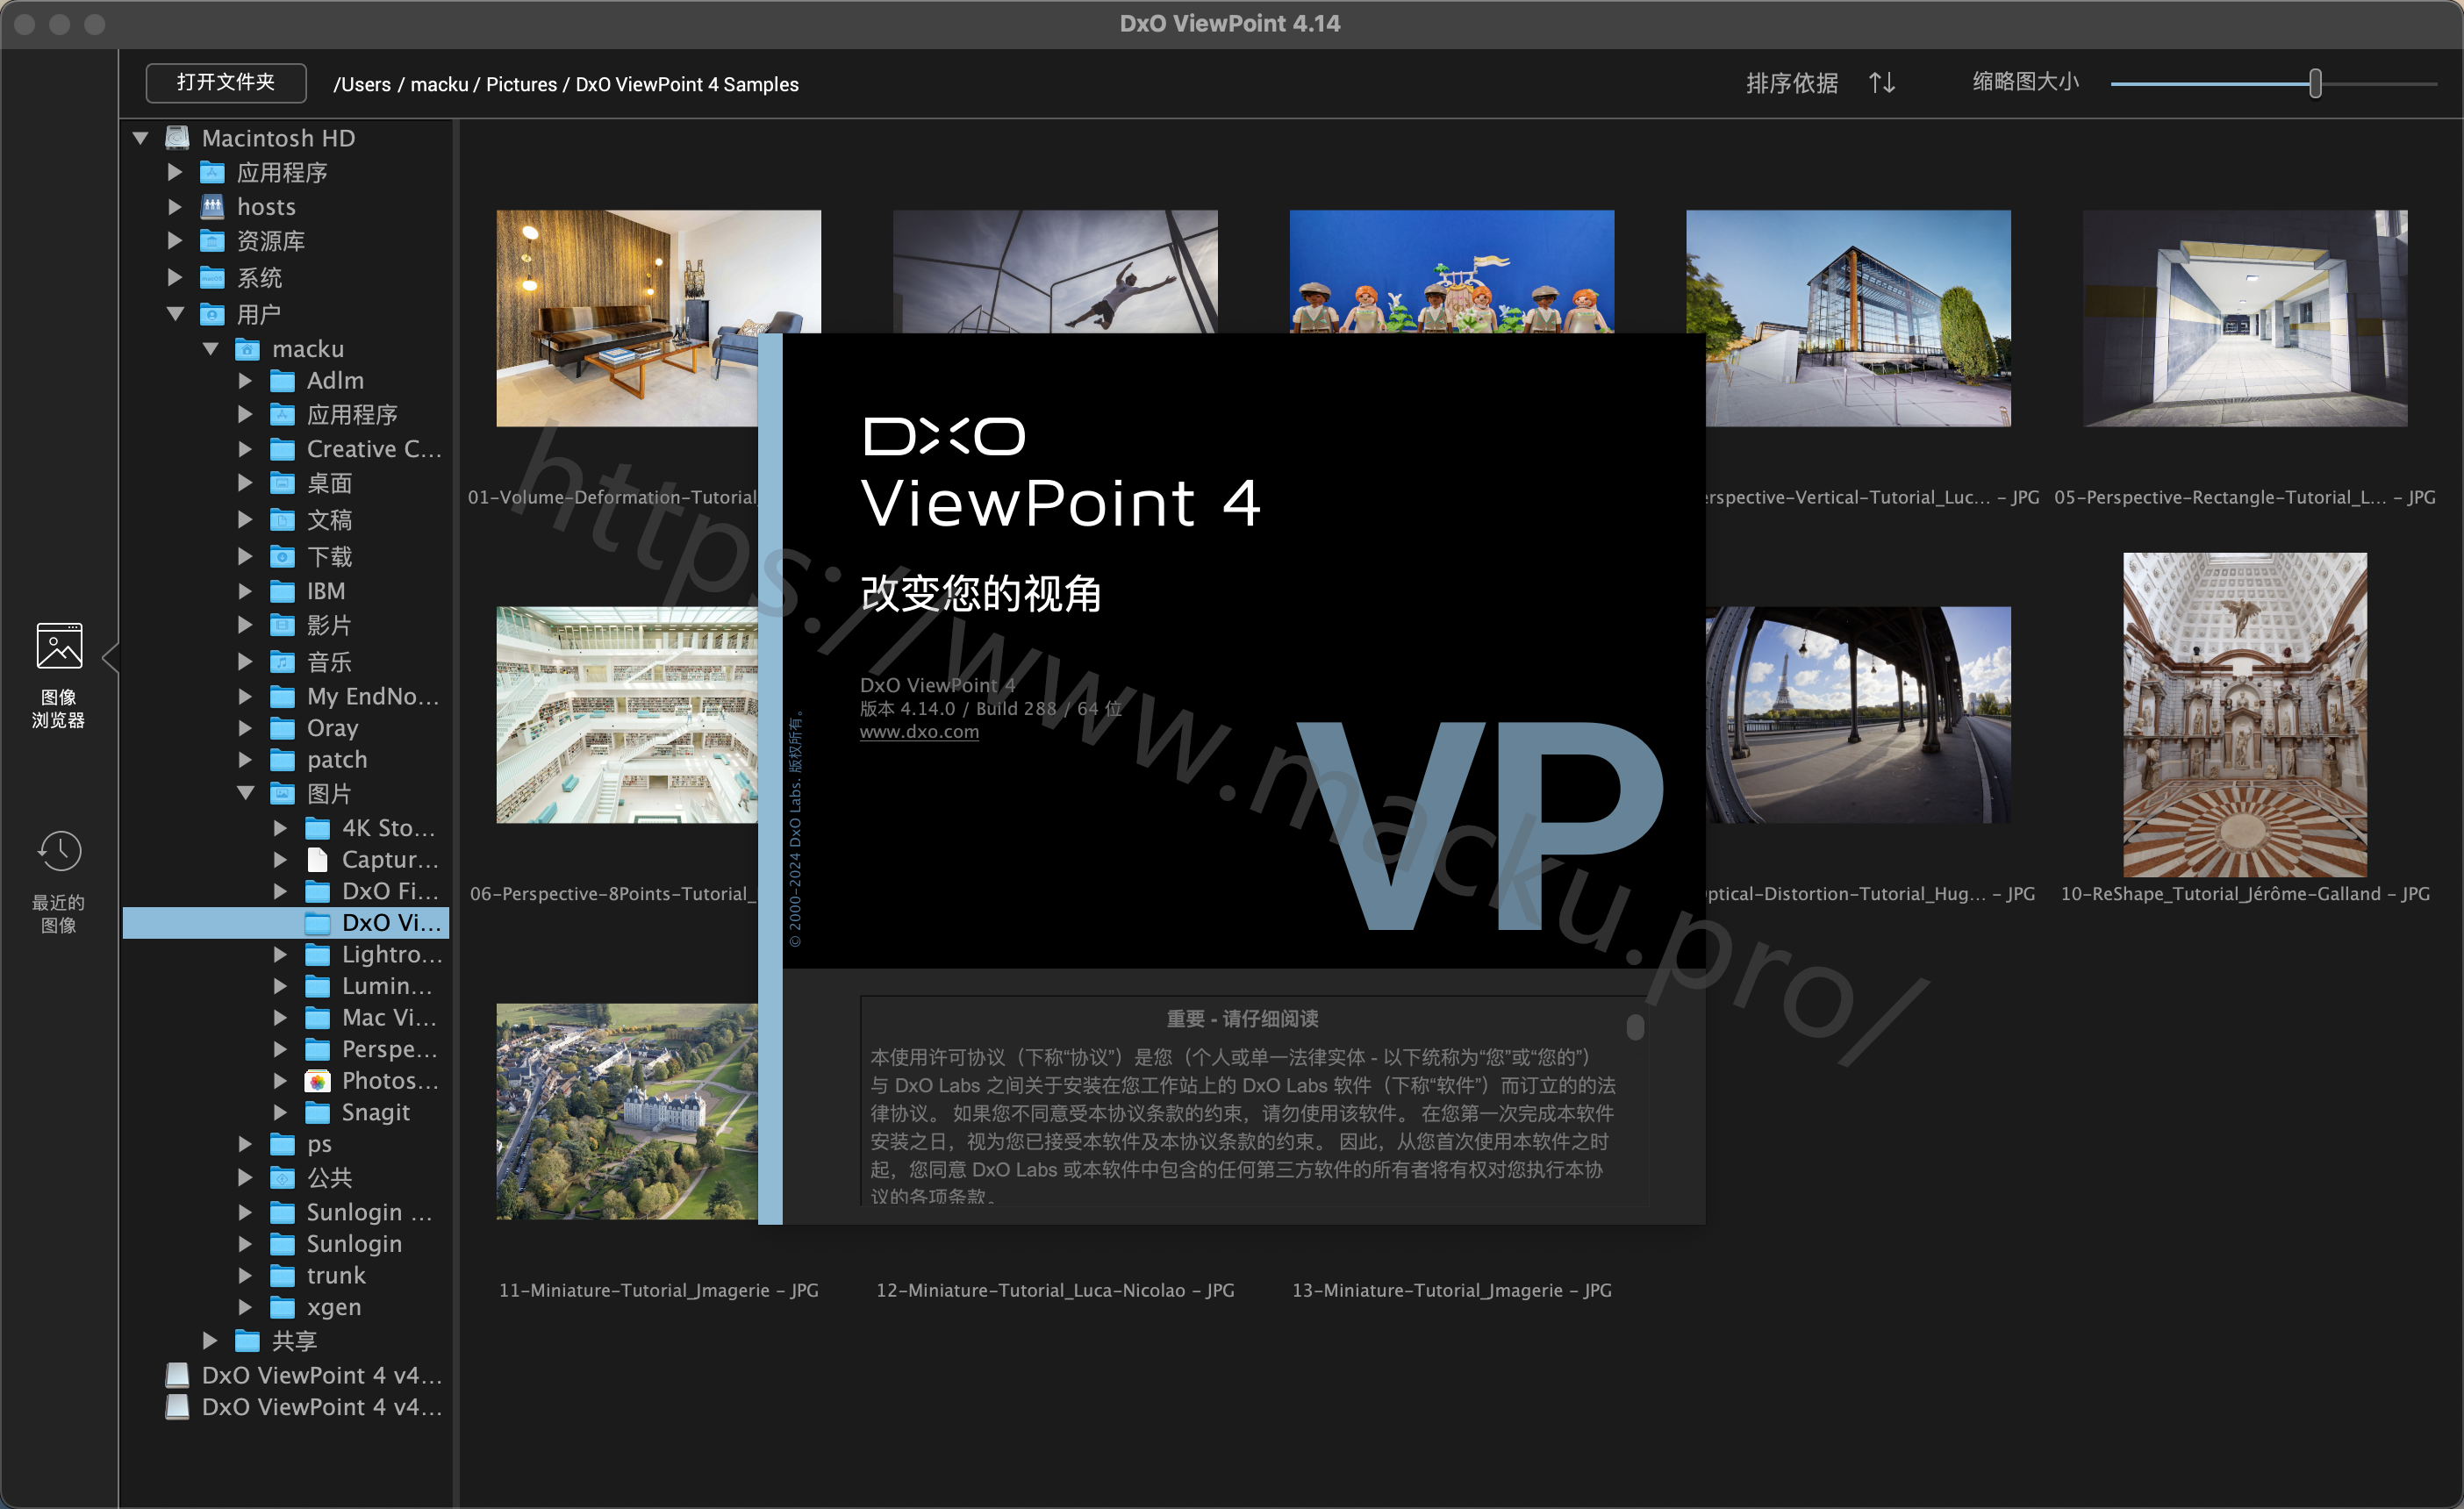Select the 11-Miniature aerial castle thumbnail
2464x1509 pixels.
pos(627,1111)
